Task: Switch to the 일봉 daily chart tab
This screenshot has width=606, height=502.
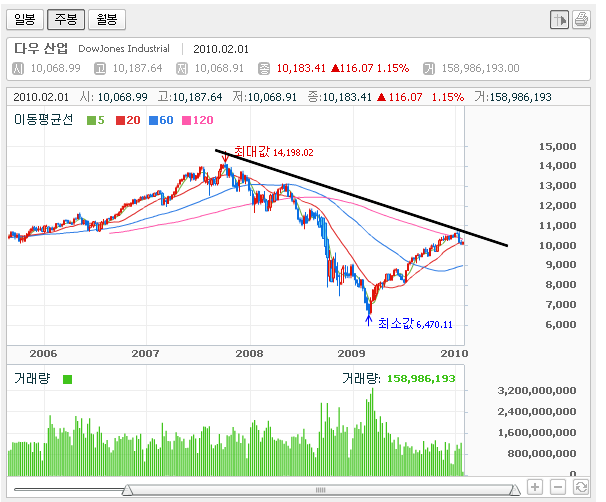Action: 25,19
